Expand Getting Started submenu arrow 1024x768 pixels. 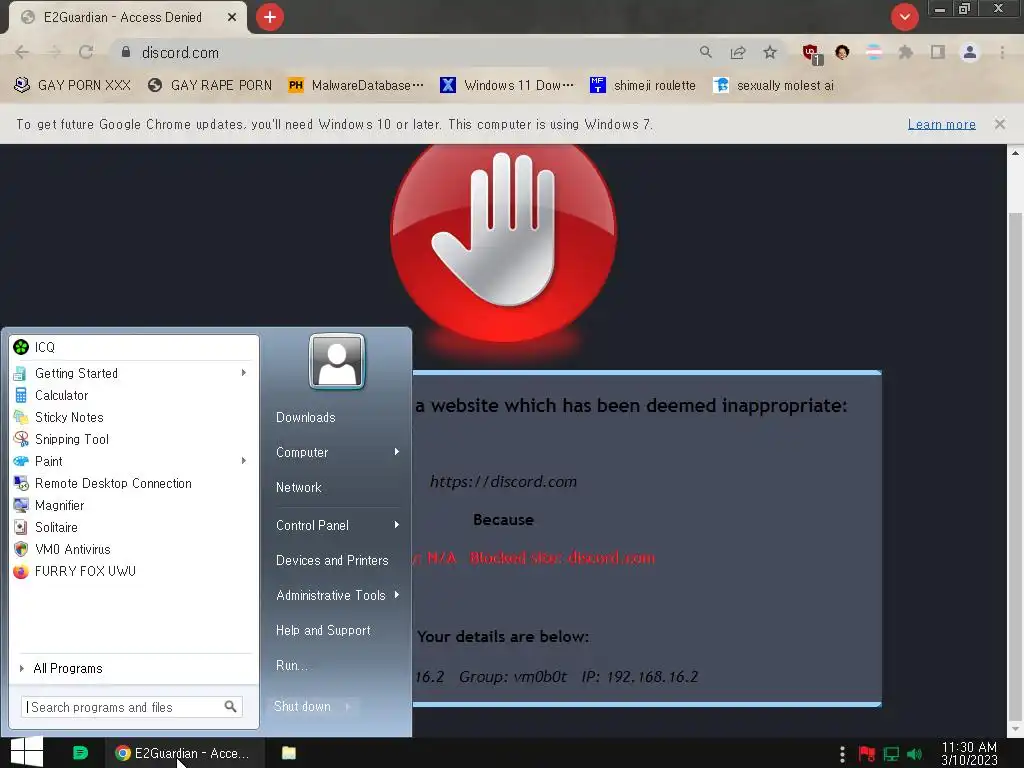click(244, 373)
